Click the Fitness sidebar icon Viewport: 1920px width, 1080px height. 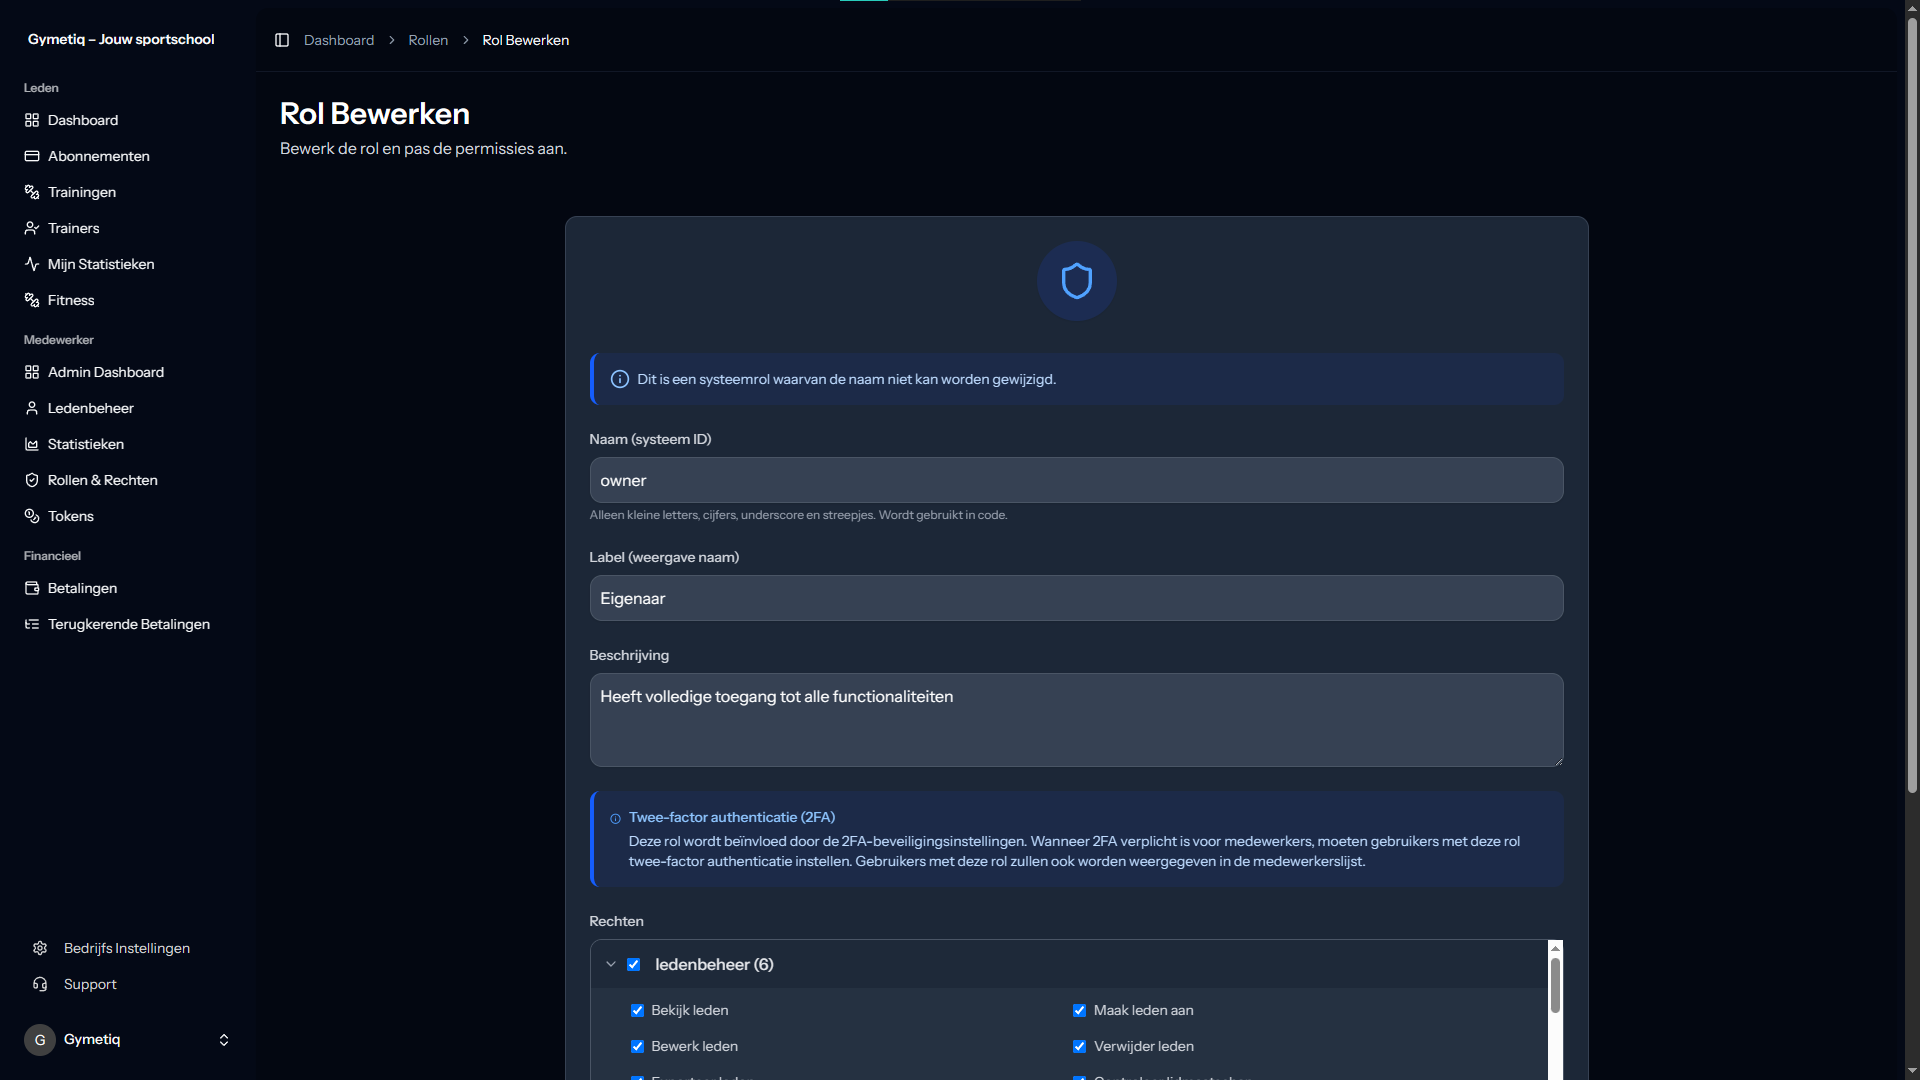(x=32, y=300)
